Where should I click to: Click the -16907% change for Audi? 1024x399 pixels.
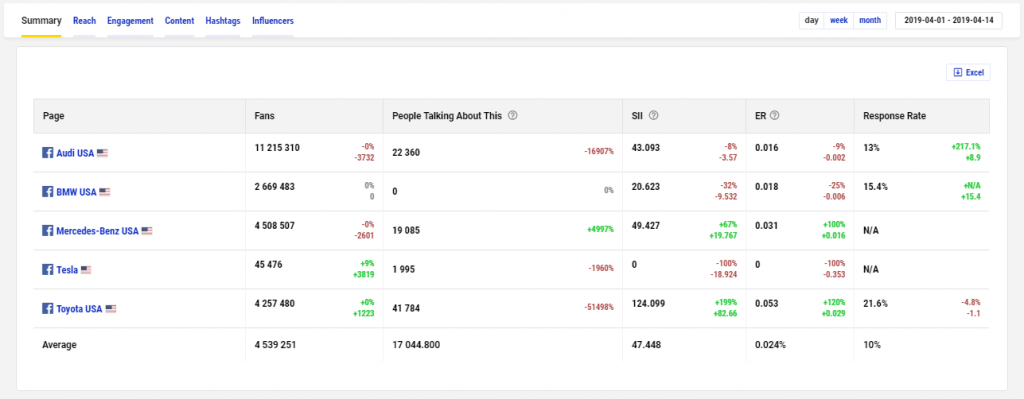point(599,152)
